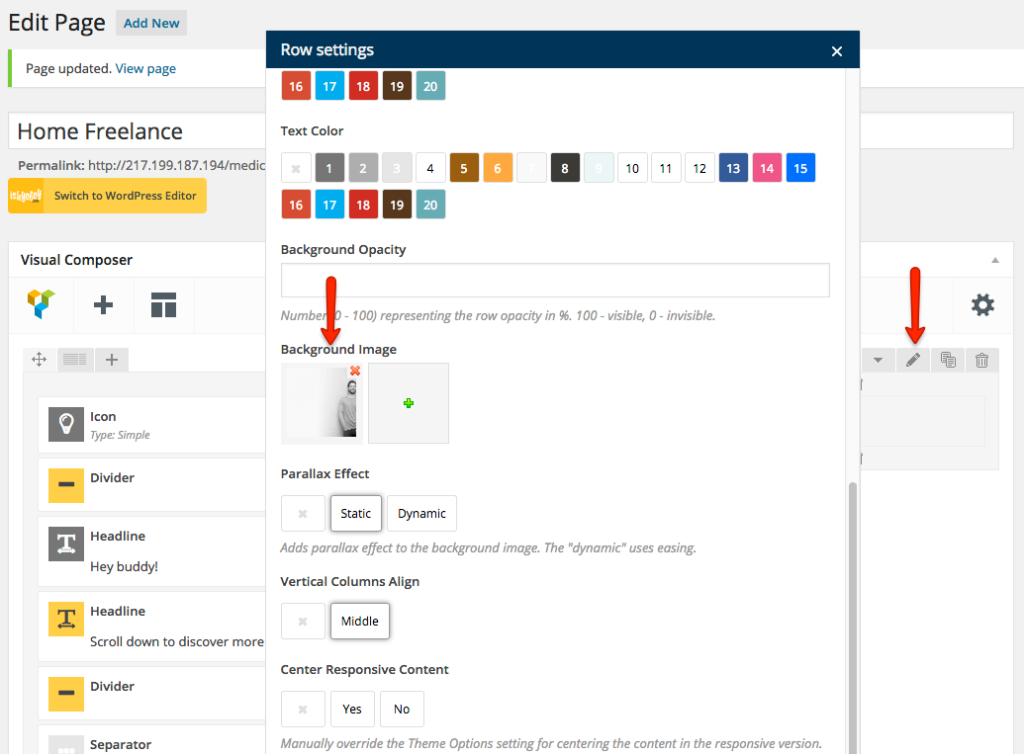
Task: Click the Background Opacity input field
Action: [x=555, y=280]
